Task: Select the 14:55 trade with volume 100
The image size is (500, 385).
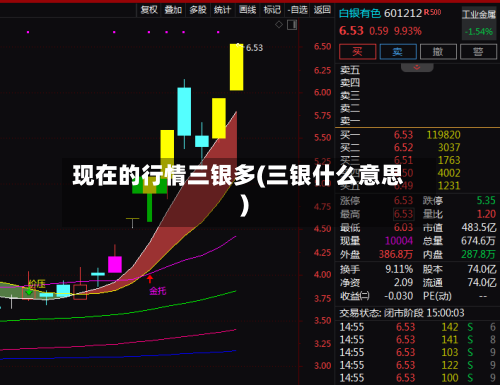Action: (x=417, y=378)
